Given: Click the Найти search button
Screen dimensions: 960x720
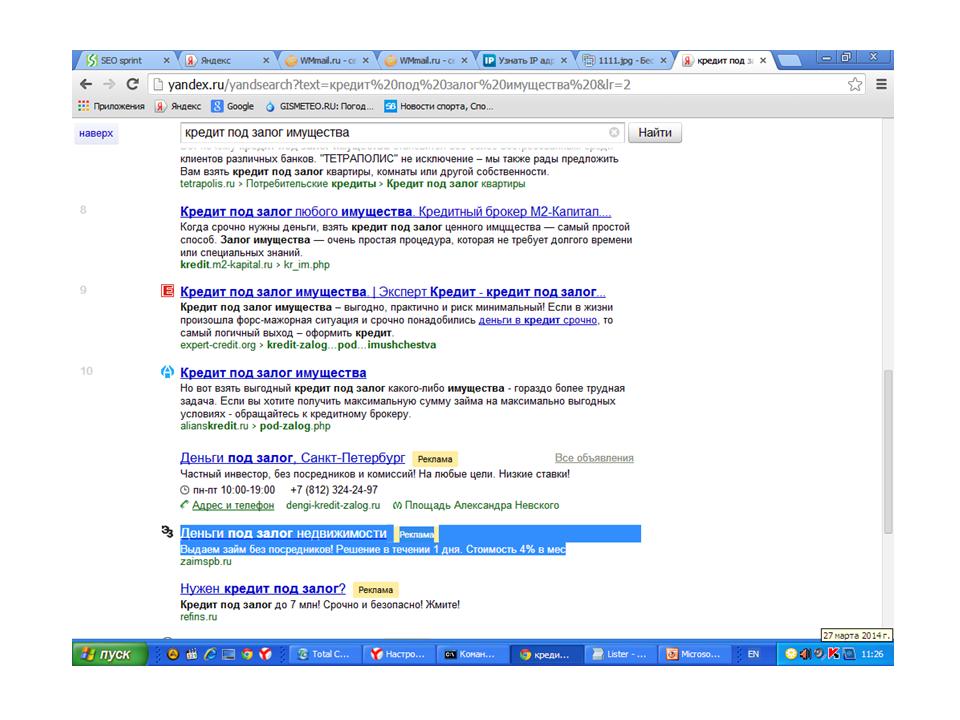Looking at the screenshot, I should click(x=654, y=132).
